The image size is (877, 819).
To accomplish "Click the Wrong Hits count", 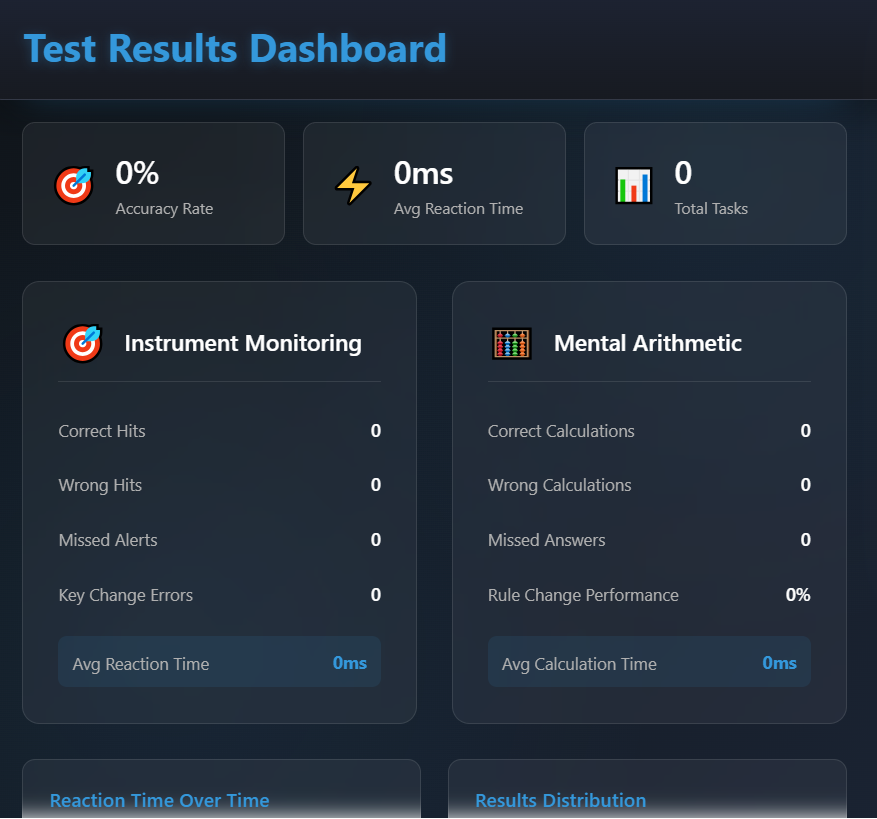I will [x=376, y=485].
